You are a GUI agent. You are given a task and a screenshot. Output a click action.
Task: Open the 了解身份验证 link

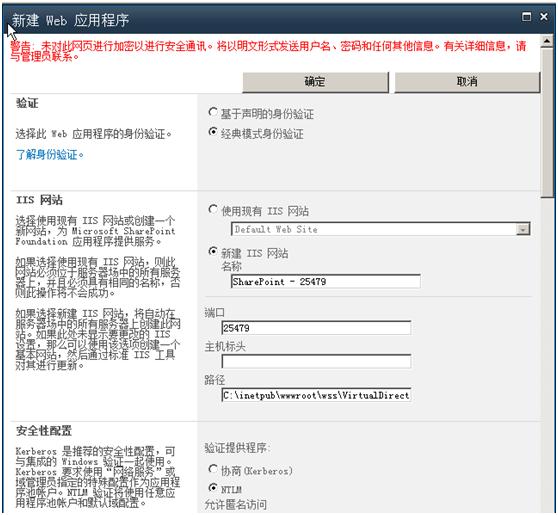[49, 154]
